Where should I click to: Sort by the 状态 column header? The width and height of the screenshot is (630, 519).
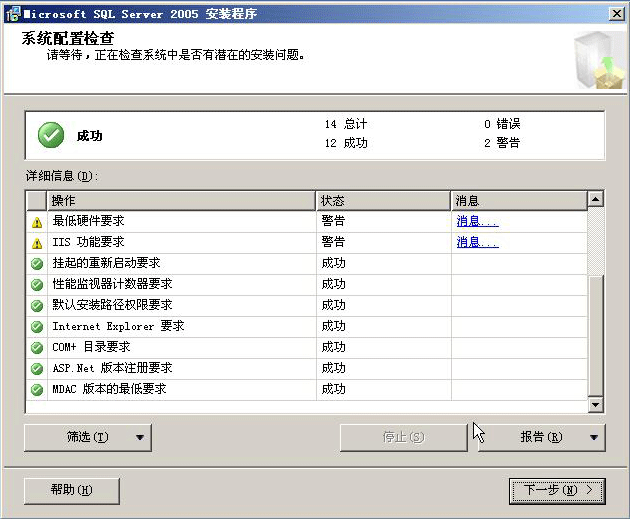point(383,201)
